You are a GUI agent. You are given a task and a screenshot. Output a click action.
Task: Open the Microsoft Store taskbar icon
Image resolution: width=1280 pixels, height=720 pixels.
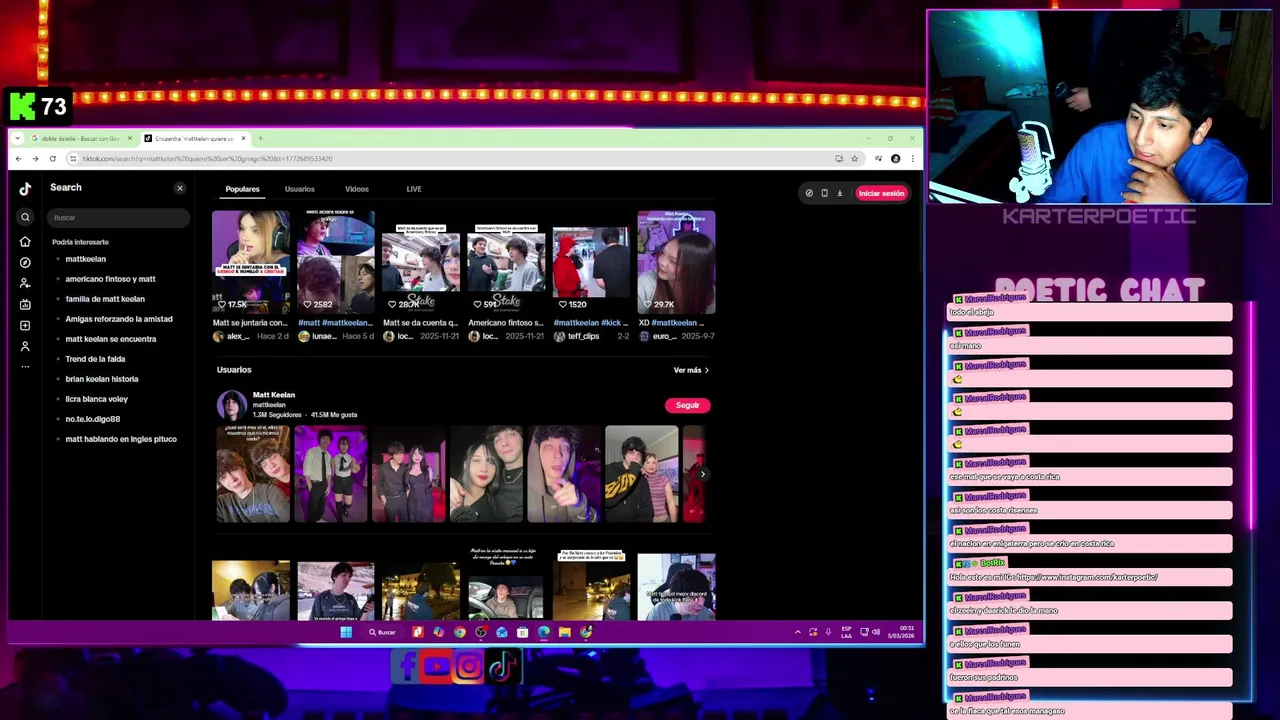[x=522, y=632]
